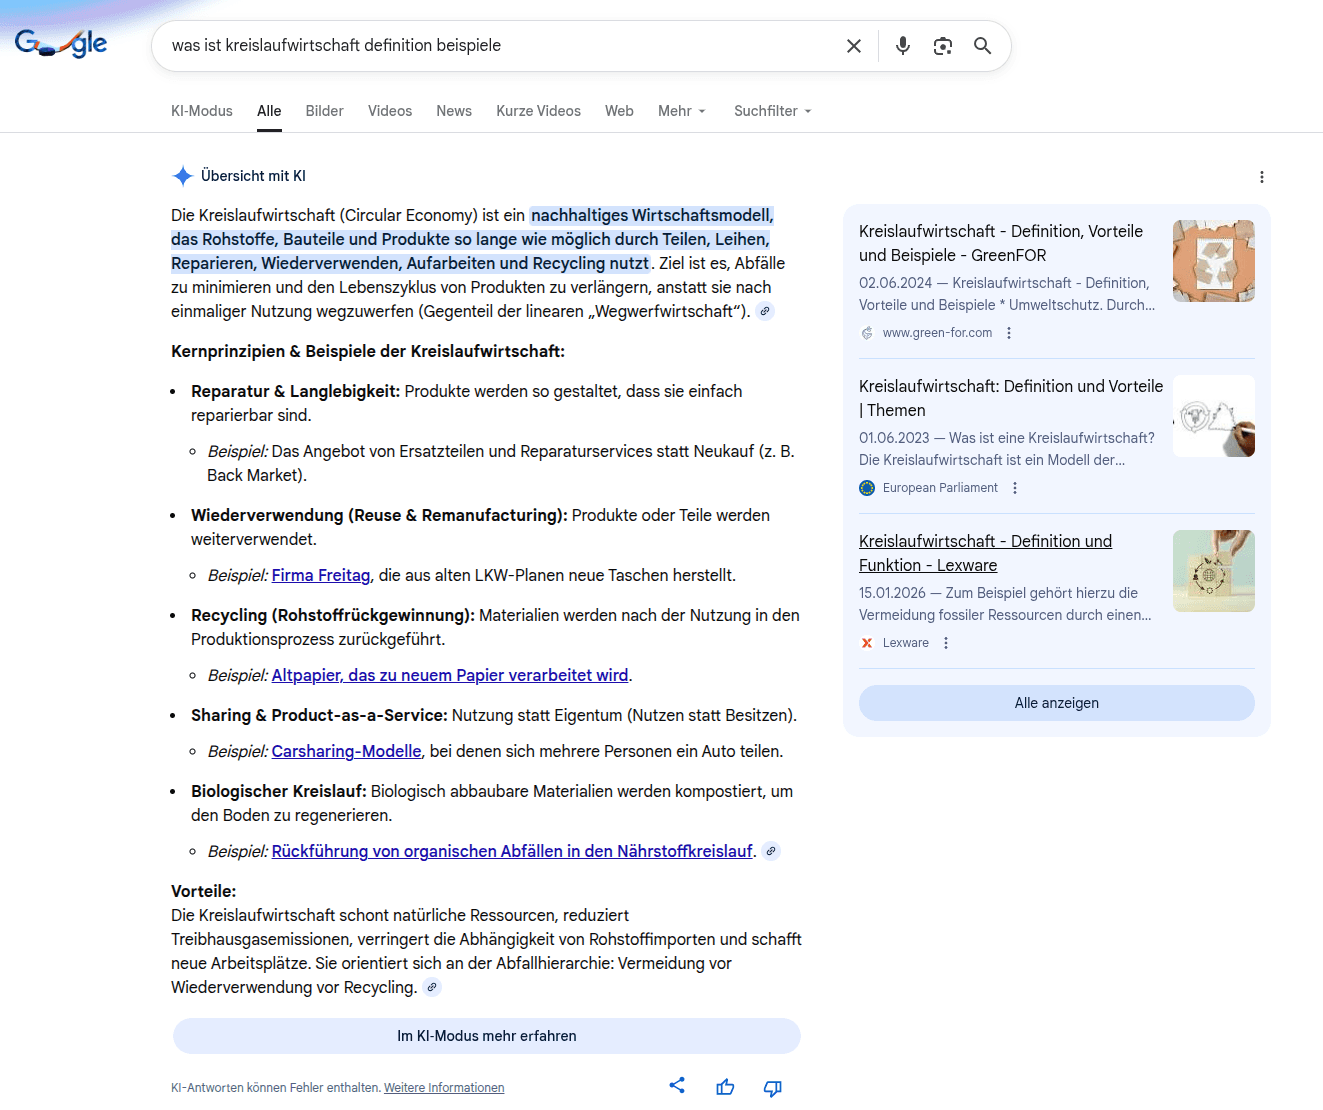Click the Google logo
The image size is (1323, 1110).
60,42
